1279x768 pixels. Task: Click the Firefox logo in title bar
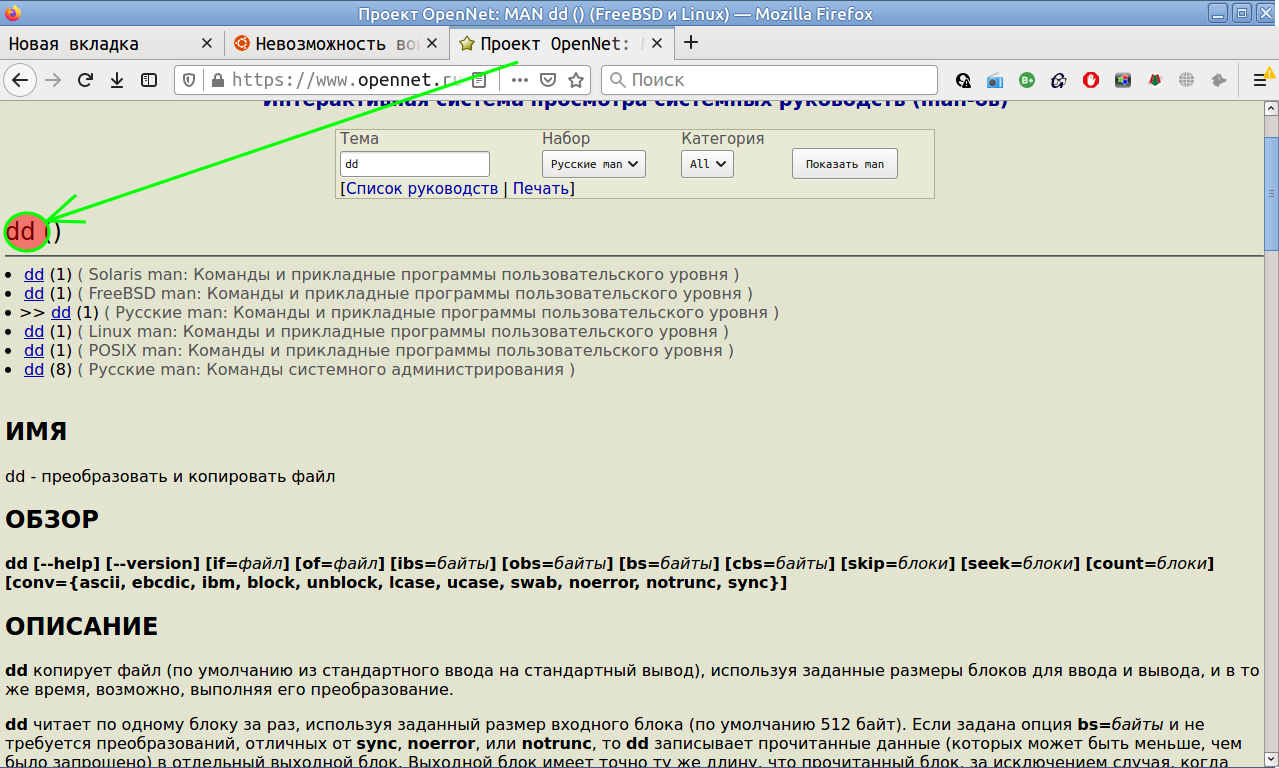tap(12, 14)
